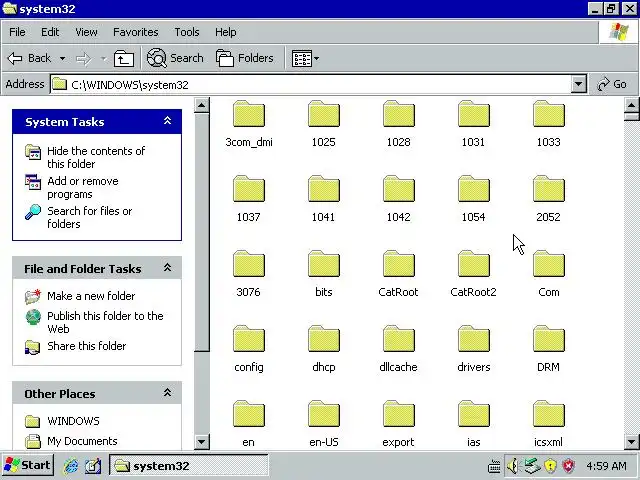
Task: Select the en folder icon
Action: tap(249, 414)
